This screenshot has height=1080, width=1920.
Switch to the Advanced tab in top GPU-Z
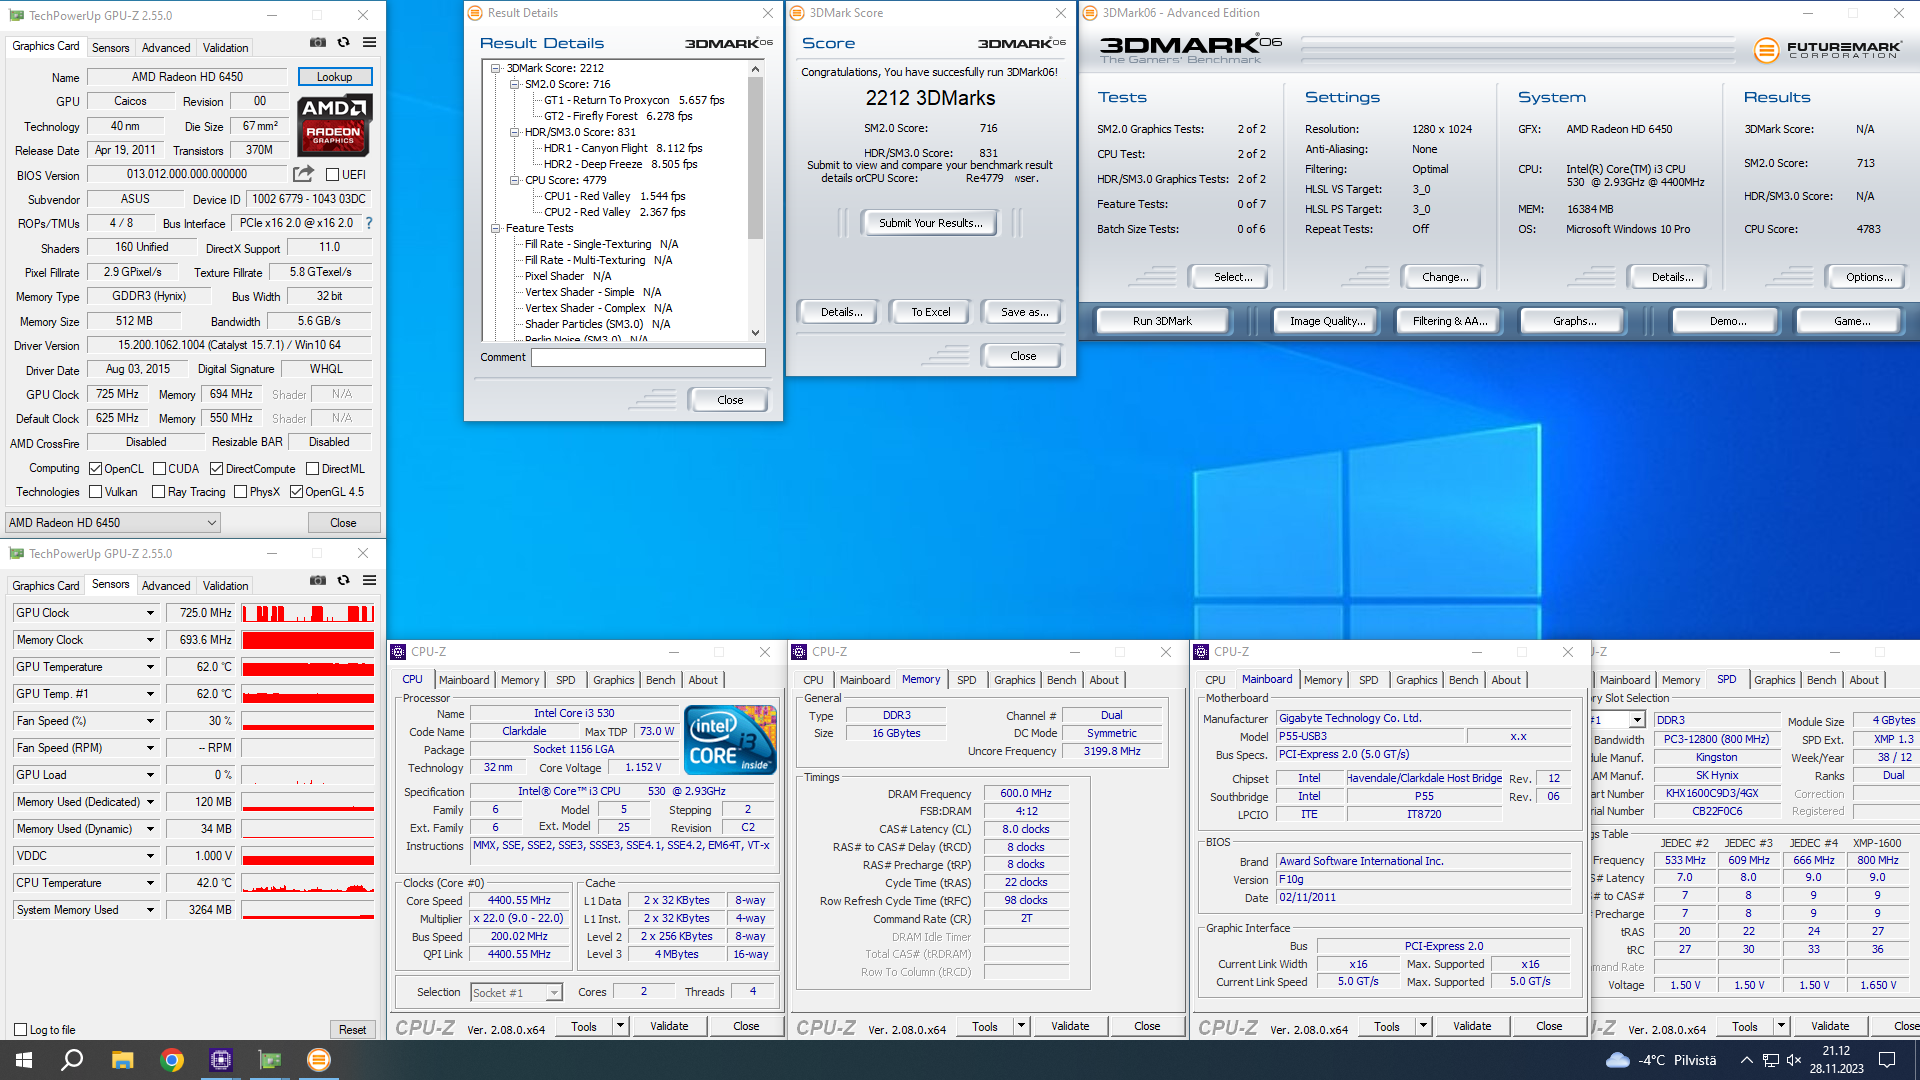(x=166, y=48)
